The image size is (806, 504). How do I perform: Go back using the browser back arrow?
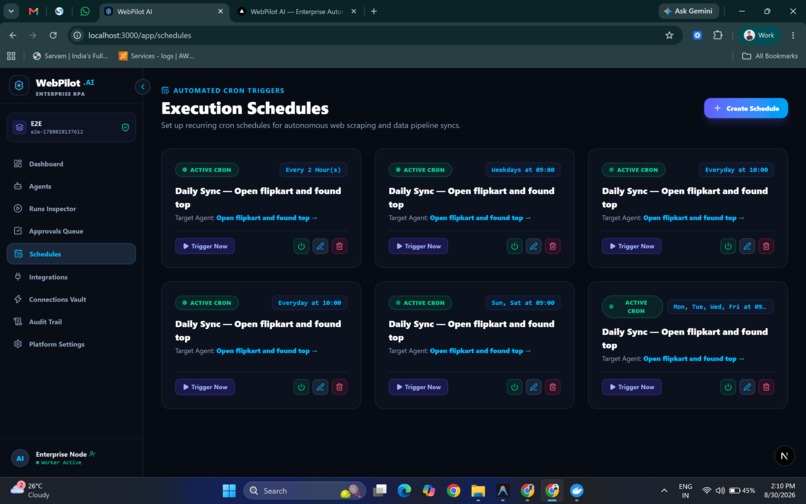pyautogui.click(x=13, y=35)
